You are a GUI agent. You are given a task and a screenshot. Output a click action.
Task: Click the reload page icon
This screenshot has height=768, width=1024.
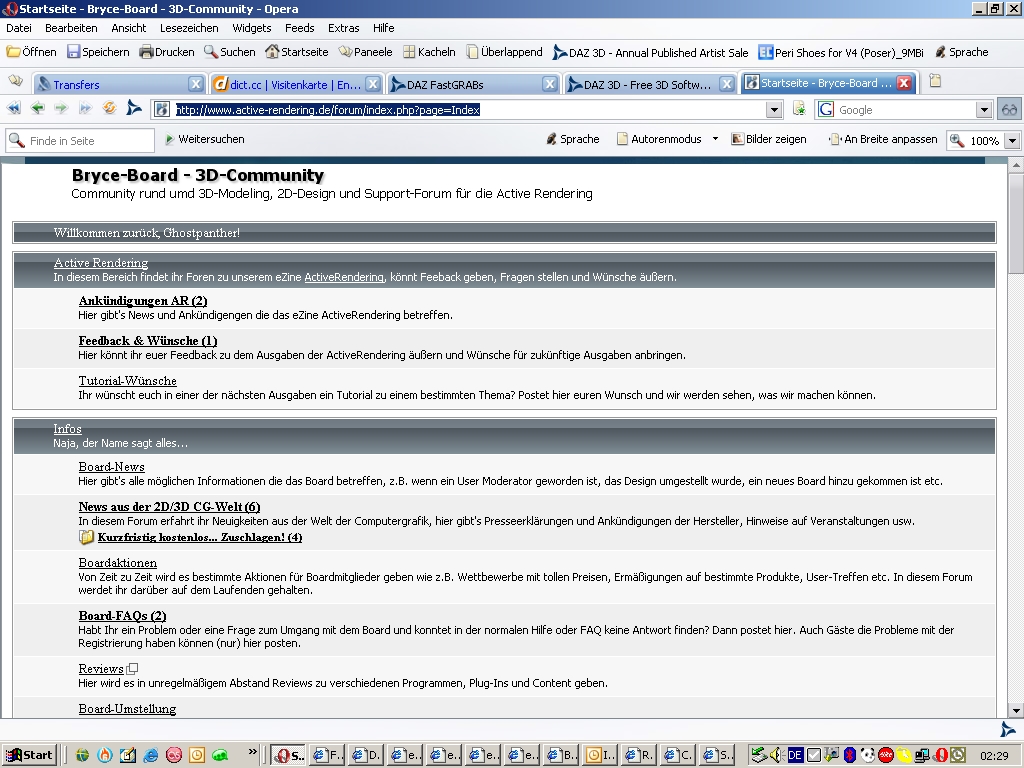coord(109,108)
